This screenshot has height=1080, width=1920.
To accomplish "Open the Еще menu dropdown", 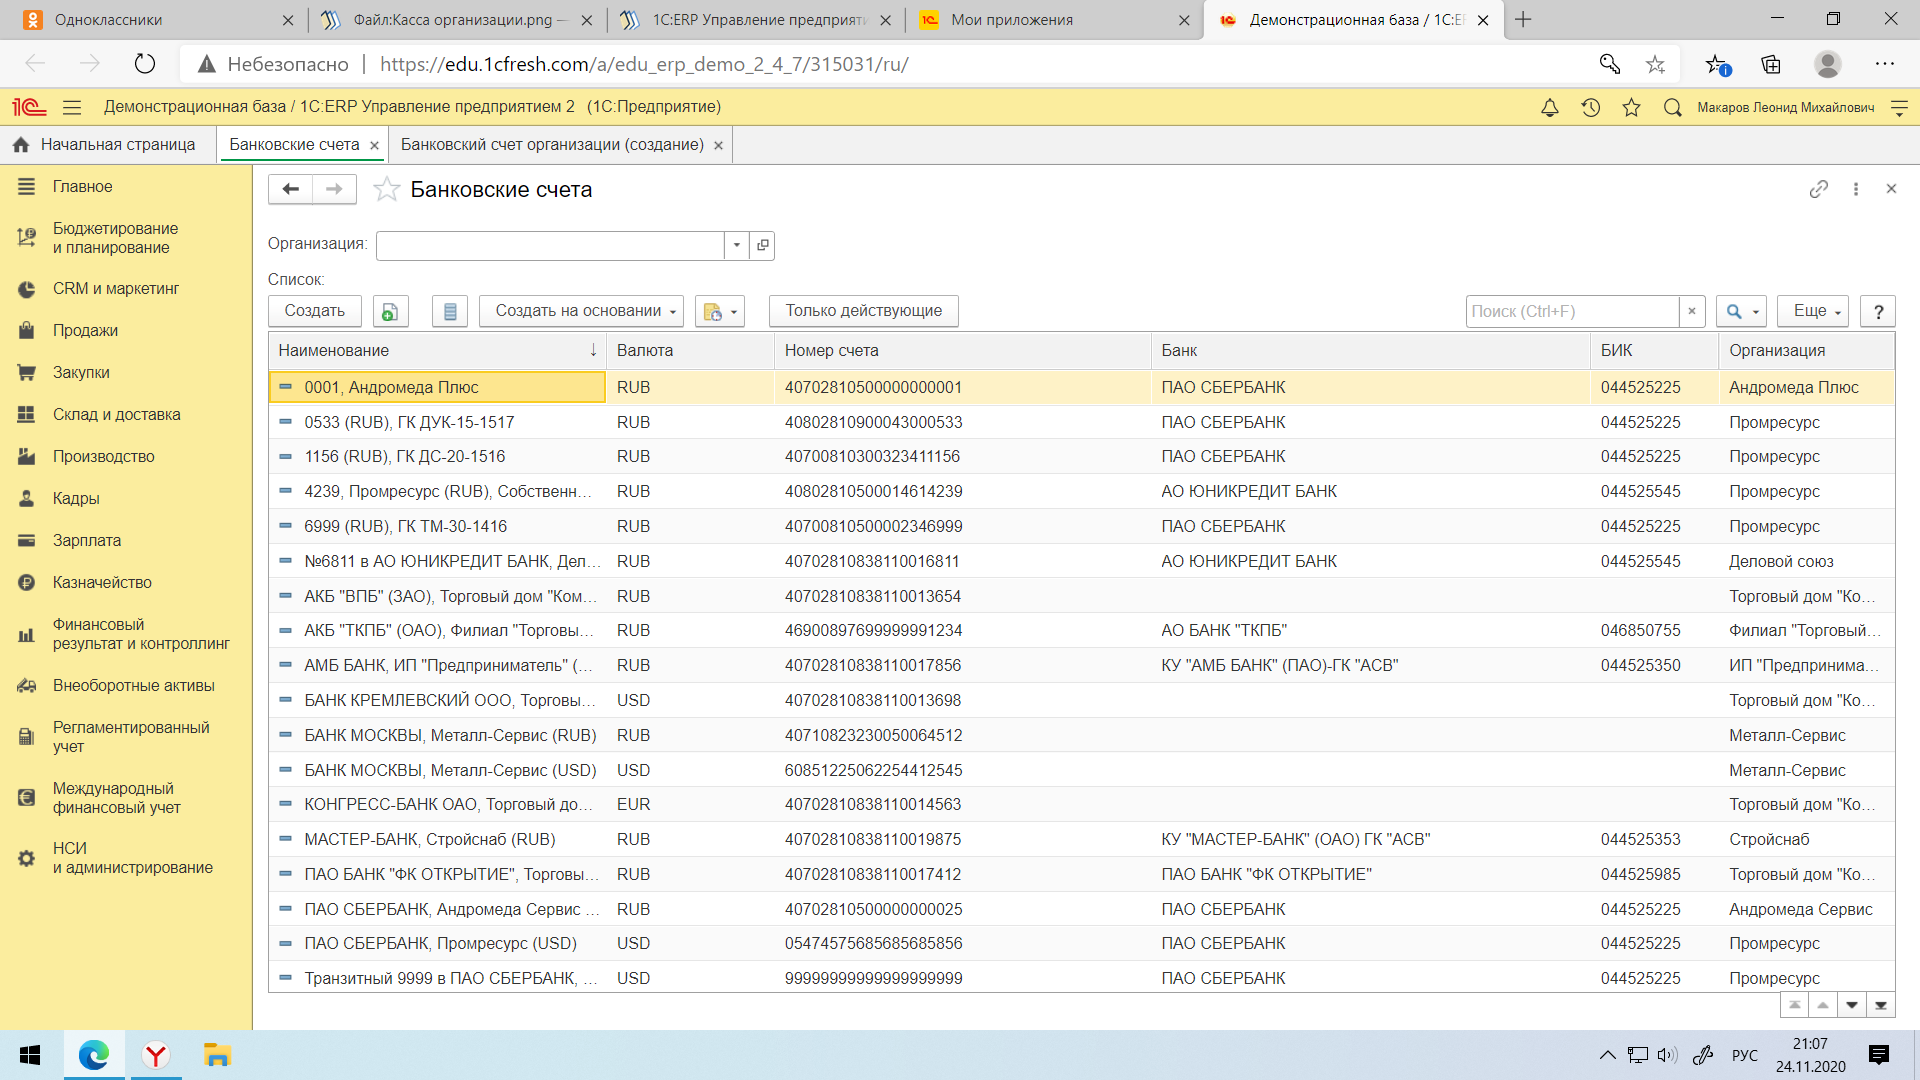I will click(x=1813, y=312).
